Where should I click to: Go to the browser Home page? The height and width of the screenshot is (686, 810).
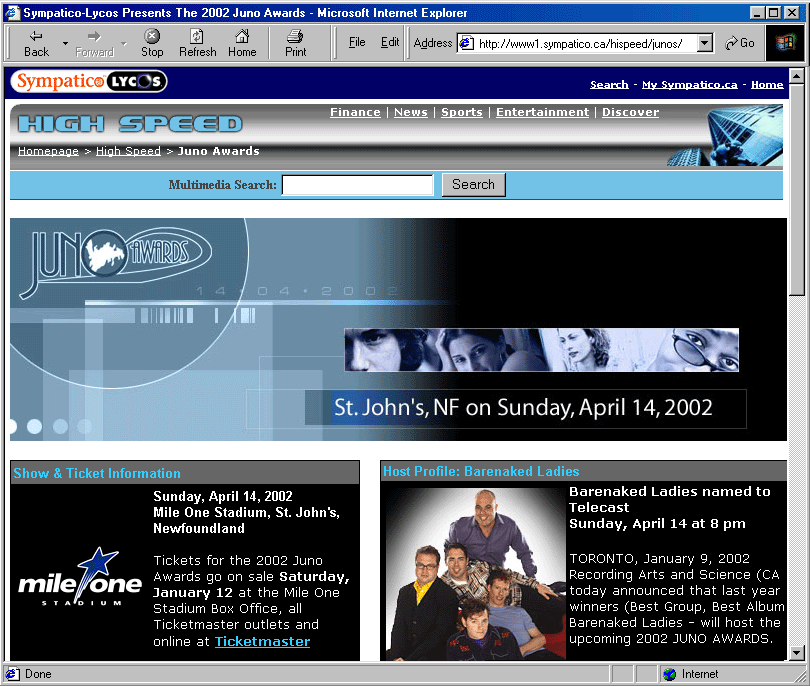click(x=242, y=43)
